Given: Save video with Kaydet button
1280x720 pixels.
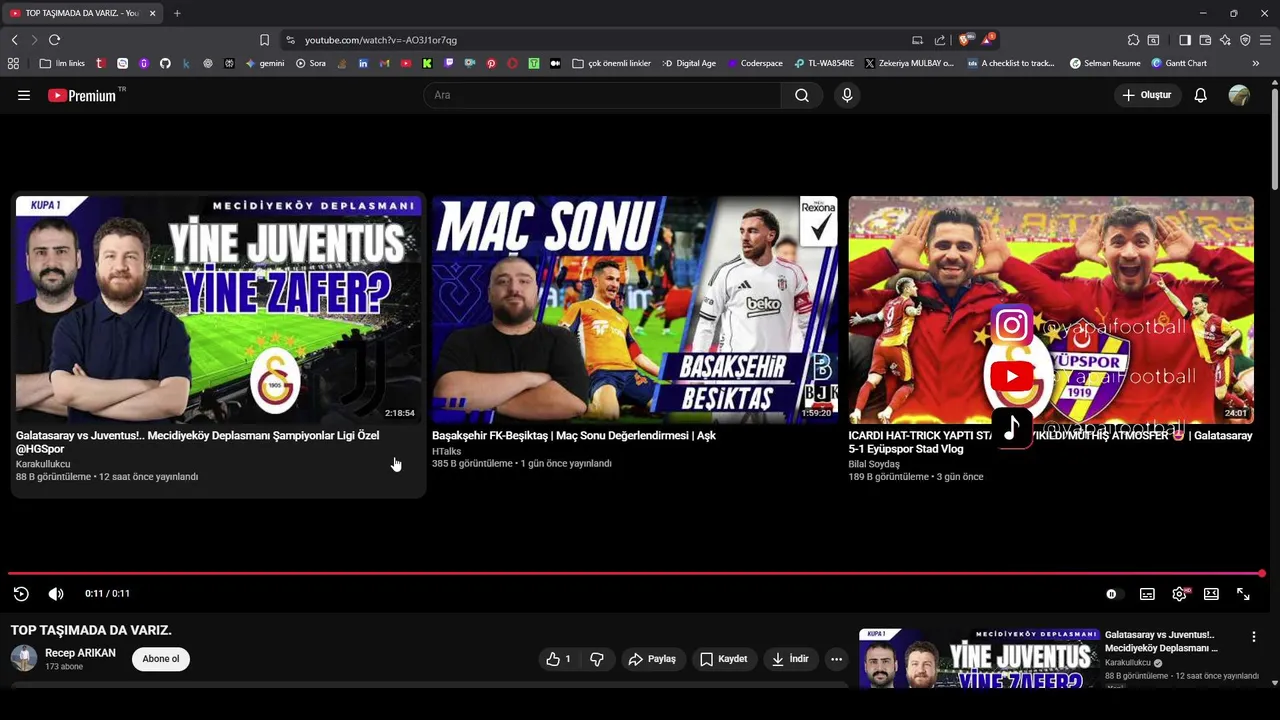Looking at the screenshot, I should point(723,659).
